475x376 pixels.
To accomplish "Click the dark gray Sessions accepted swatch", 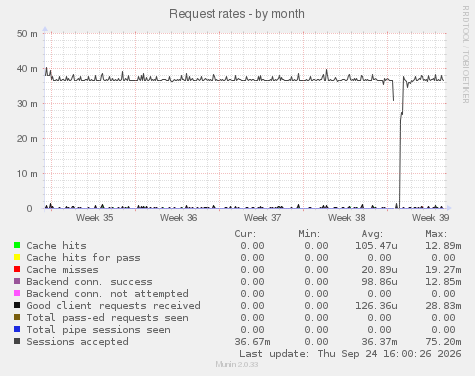I will click(17, 341).
